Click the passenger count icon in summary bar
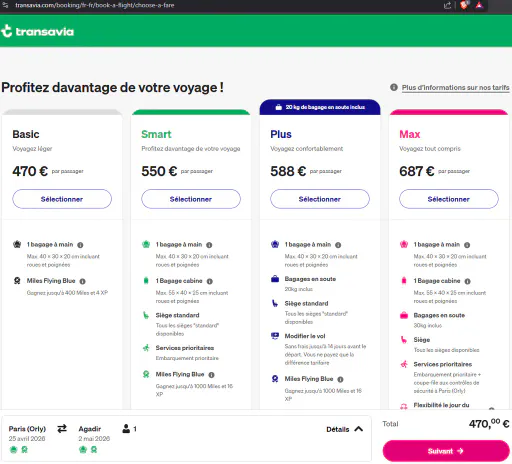512x464 pixels. click(126, 429)
